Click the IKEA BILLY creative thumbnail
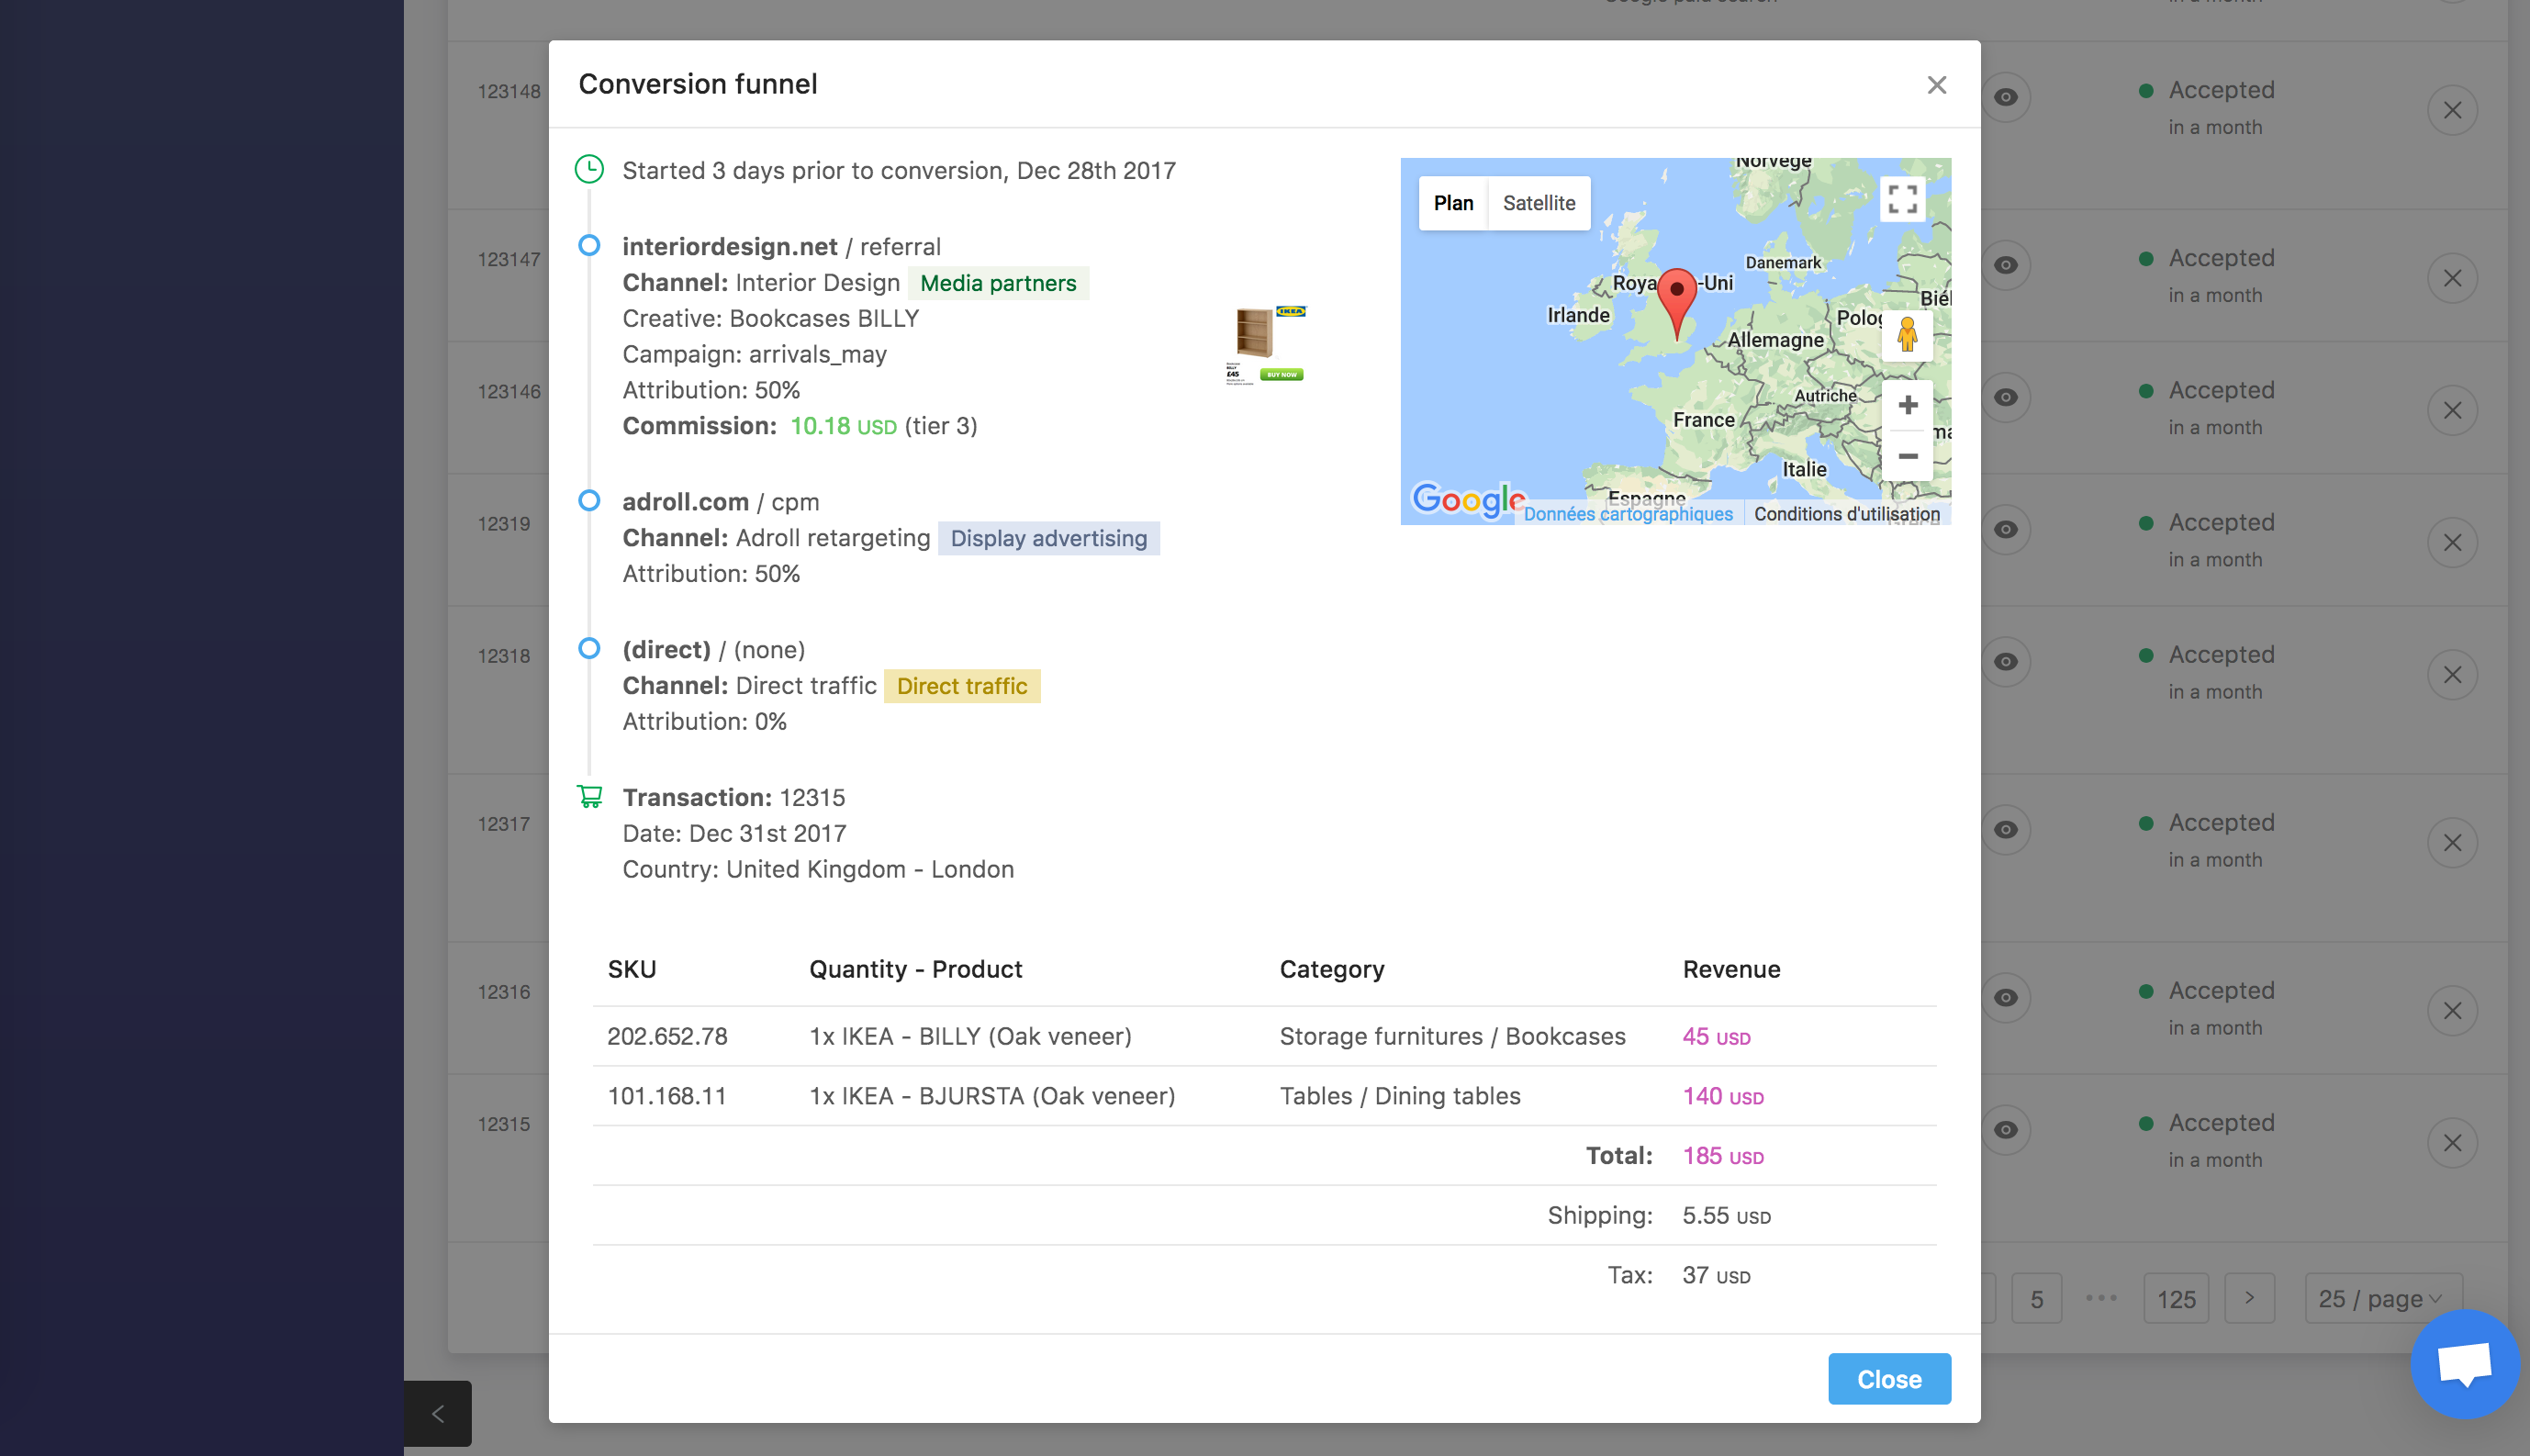The width and height of the screenshot is (2530, 1456). (x=1265, y=345)
